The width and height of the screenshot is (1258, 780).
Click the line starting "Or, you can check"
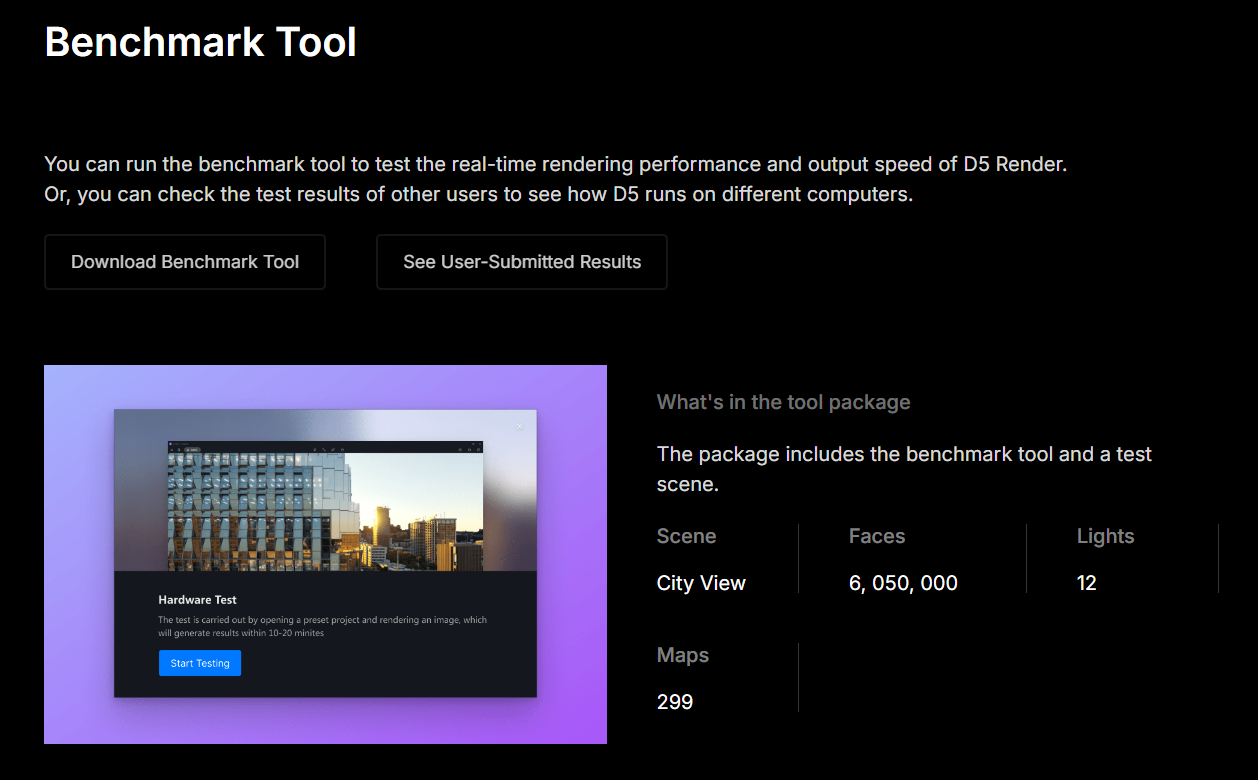pos(479,194)
